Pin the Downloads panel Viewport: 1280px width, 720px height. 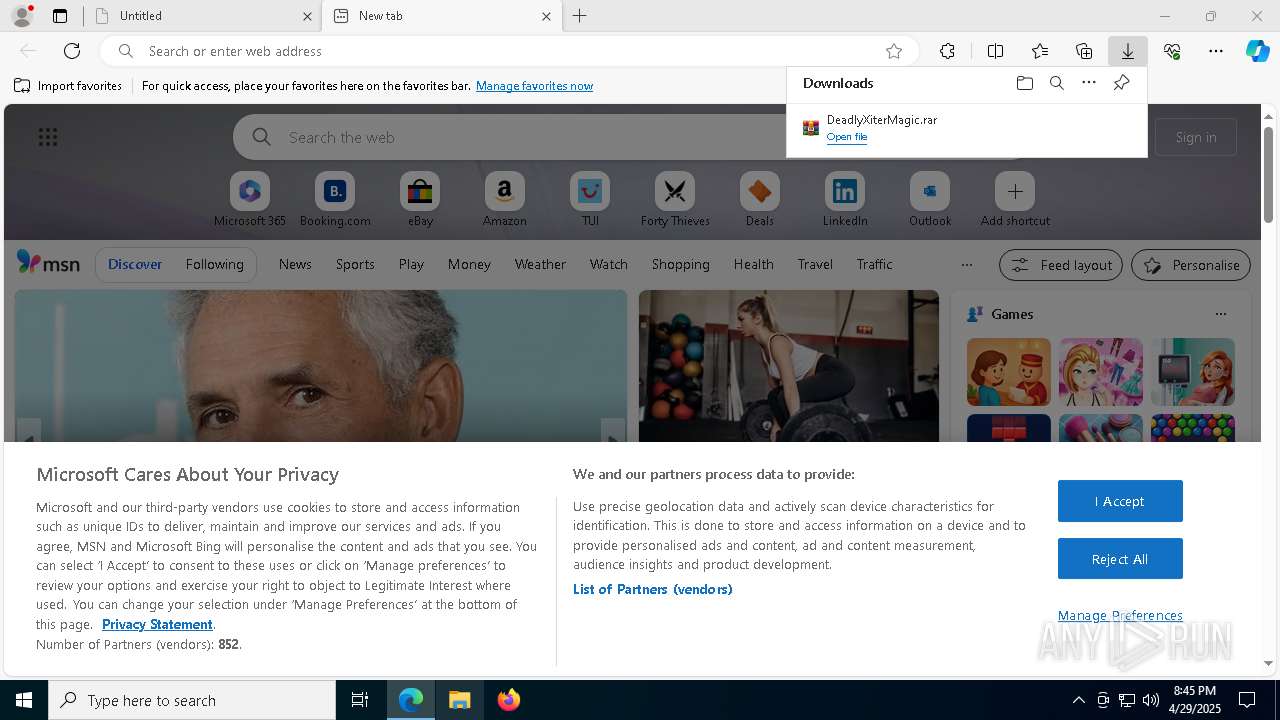pyautogui.click(x=1121, y=83)
